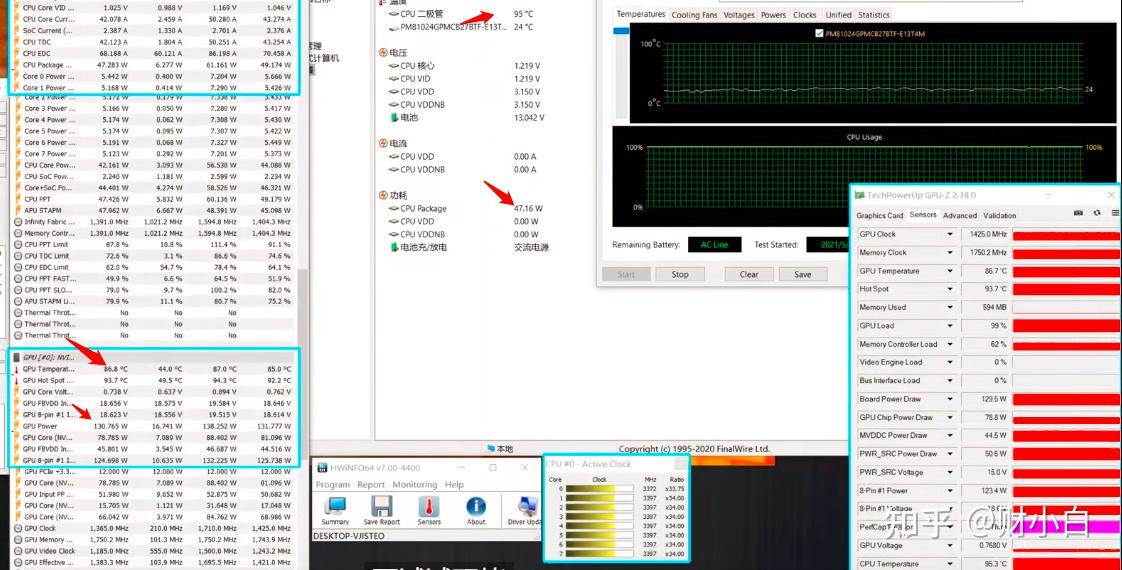Open the Unified tab

pos(838,15)
